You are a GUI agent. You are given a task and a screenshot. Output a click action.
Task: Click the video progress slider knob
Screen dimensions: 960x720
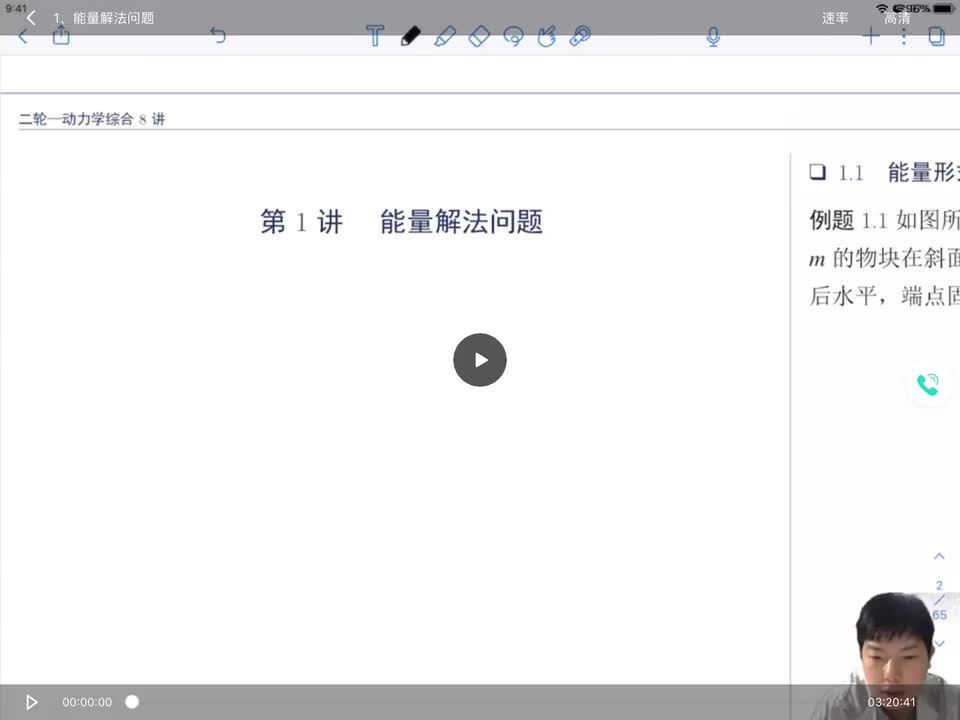(x=132, y=702)
